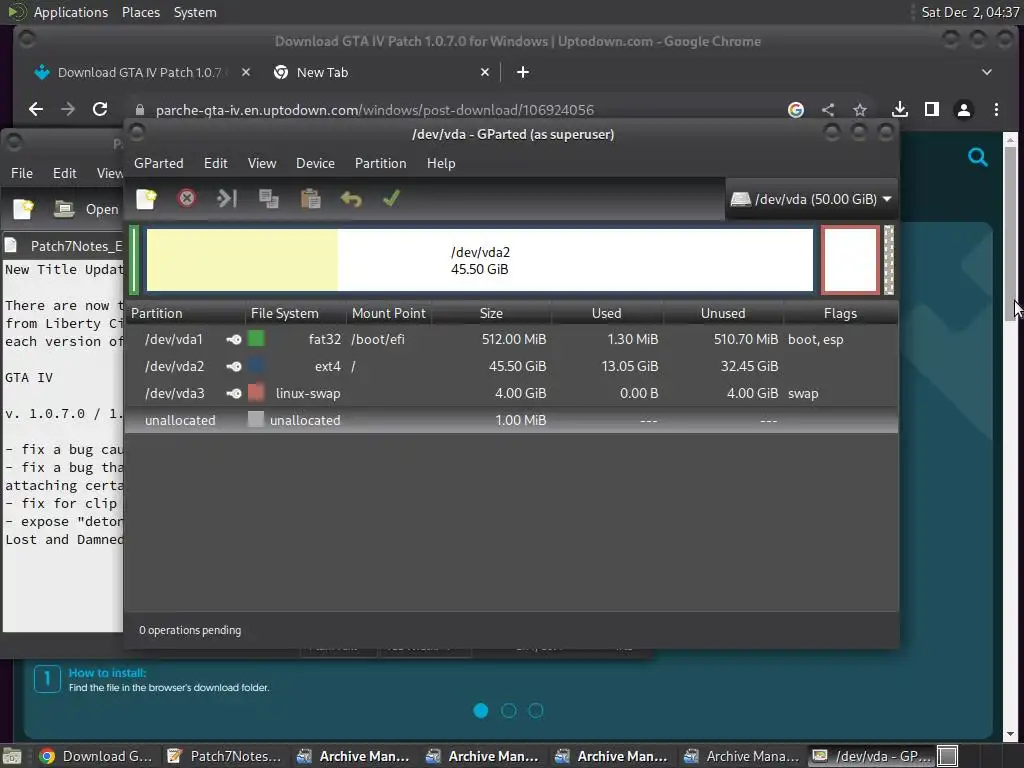Screen dimensions: 1024x768
Task: Click the Mount Point column header
Action: click(389, 313)
